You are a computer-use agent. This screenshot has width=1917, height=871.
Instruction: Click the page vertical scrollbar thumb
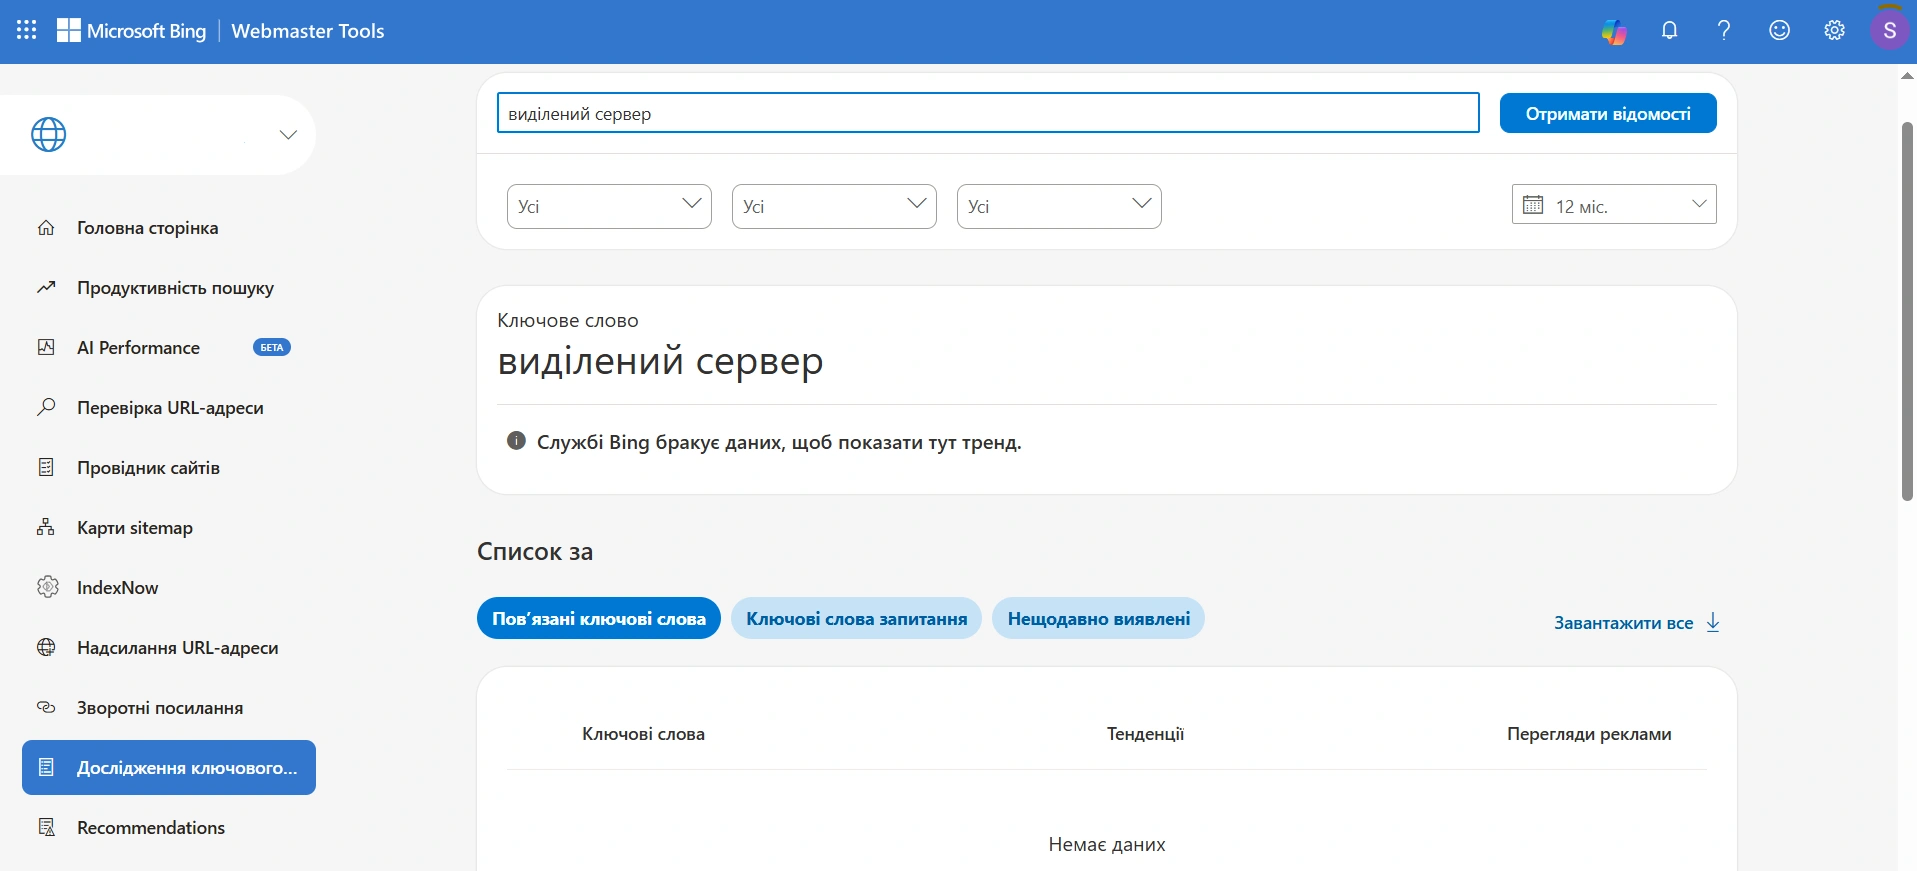click(x=1907, y=310)
